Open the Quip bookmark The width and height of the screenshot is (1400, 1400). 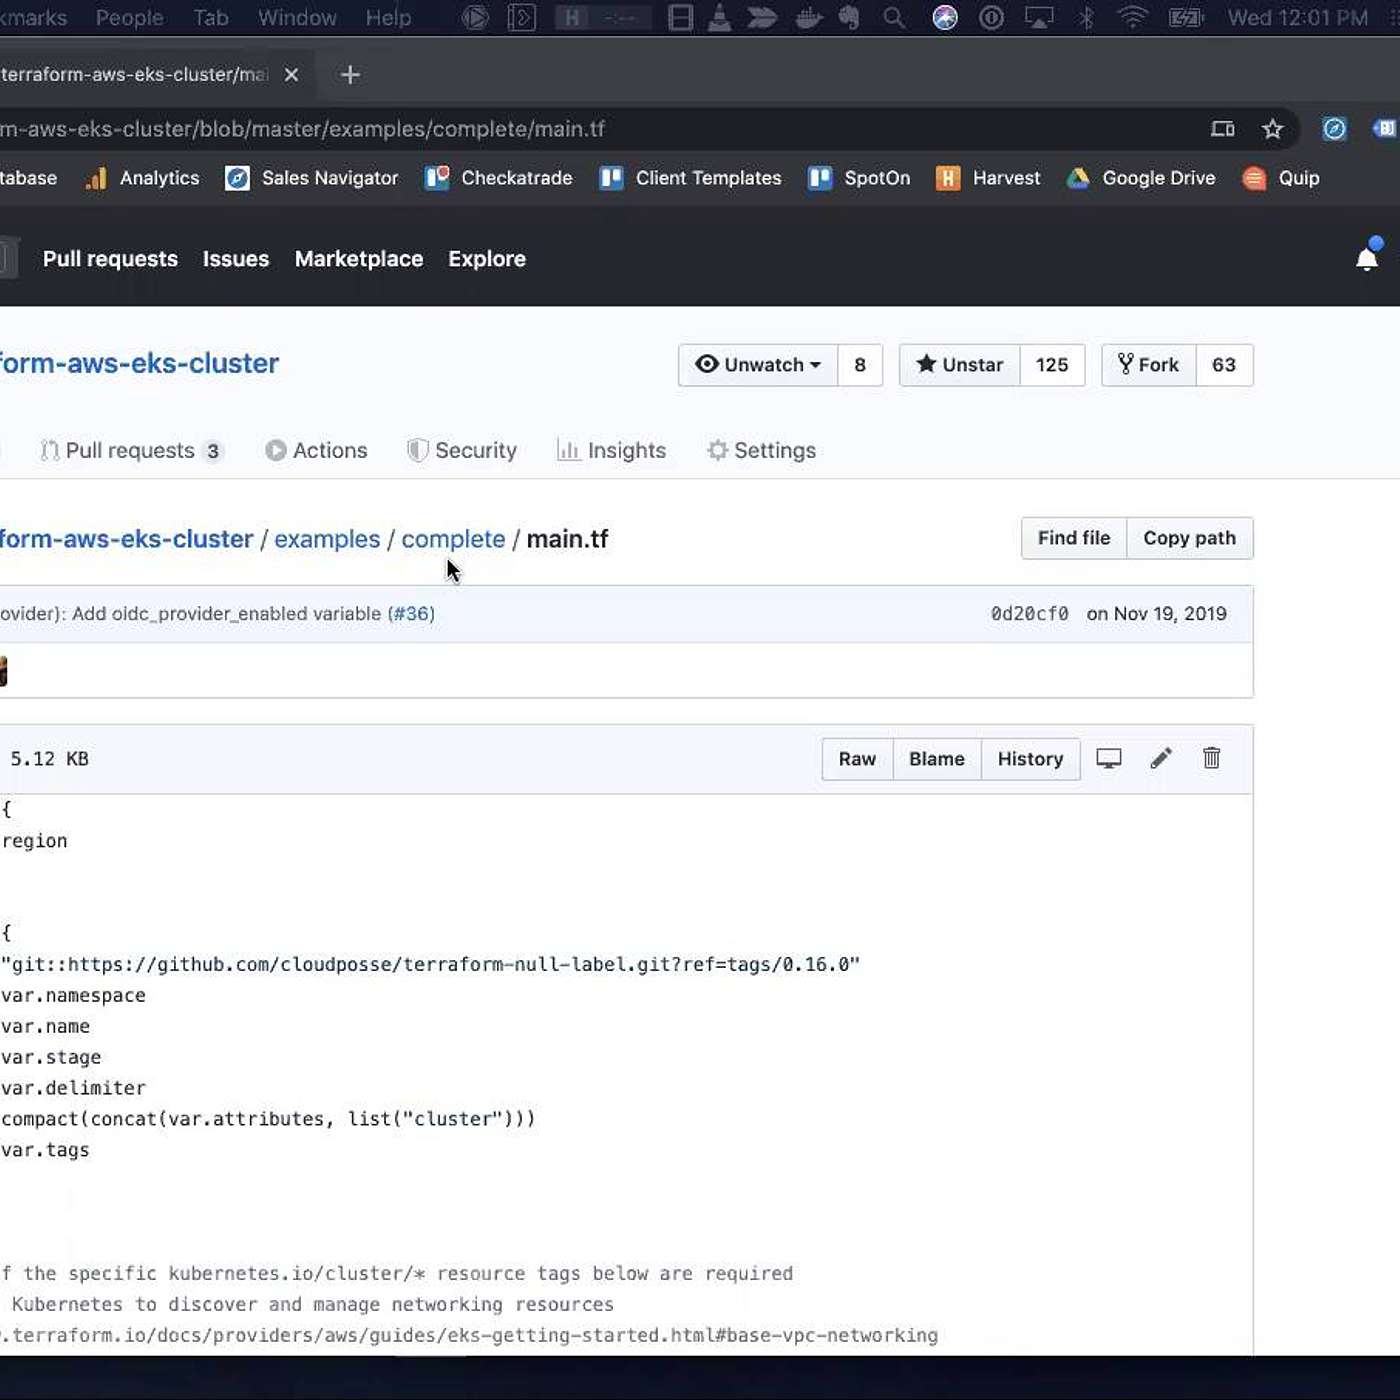pos(1281,178)
